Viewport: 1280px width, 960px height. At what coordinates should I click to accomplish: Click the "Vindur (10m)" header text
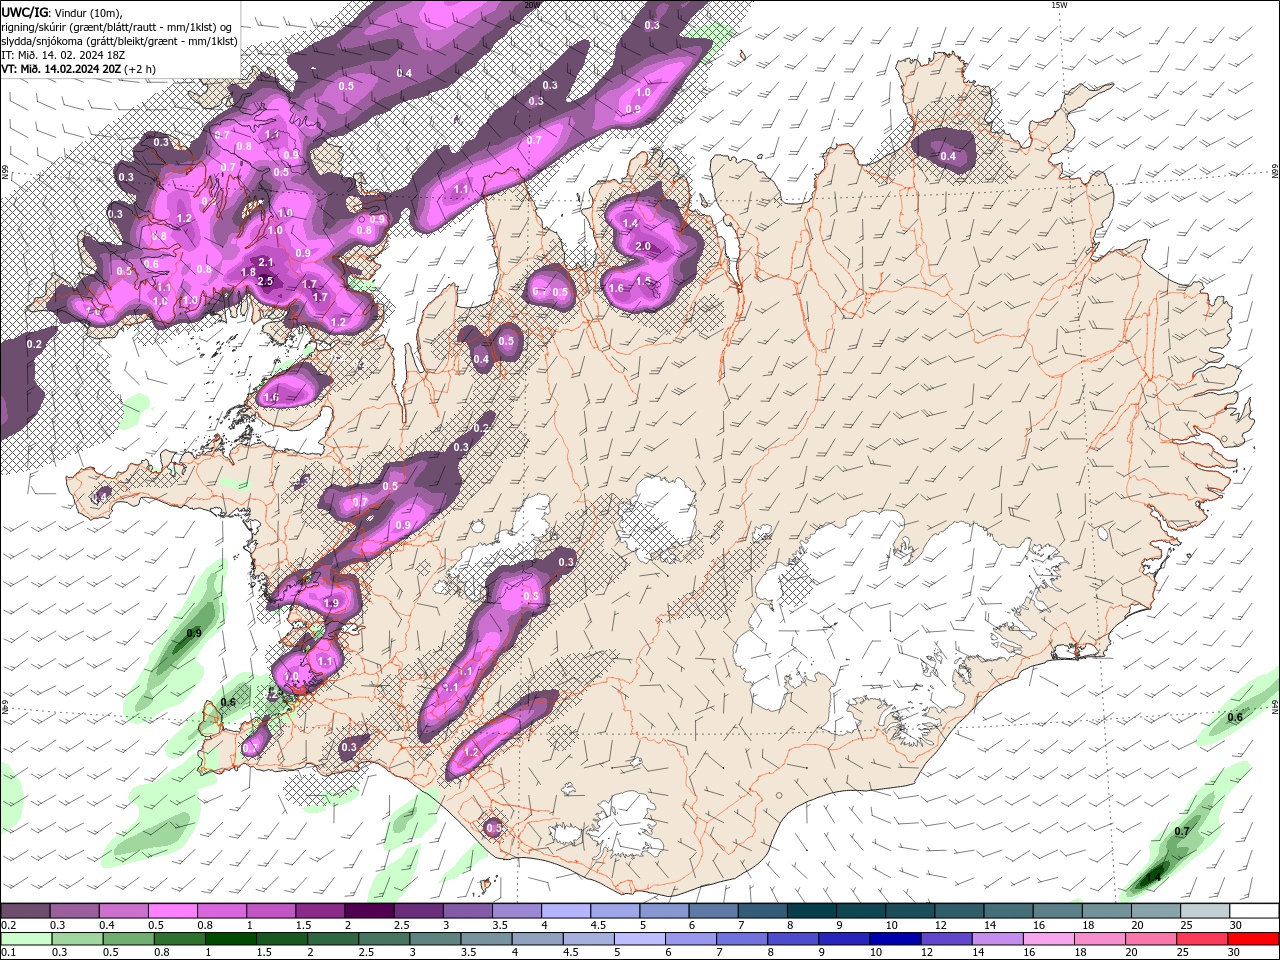tap(89, 12)
